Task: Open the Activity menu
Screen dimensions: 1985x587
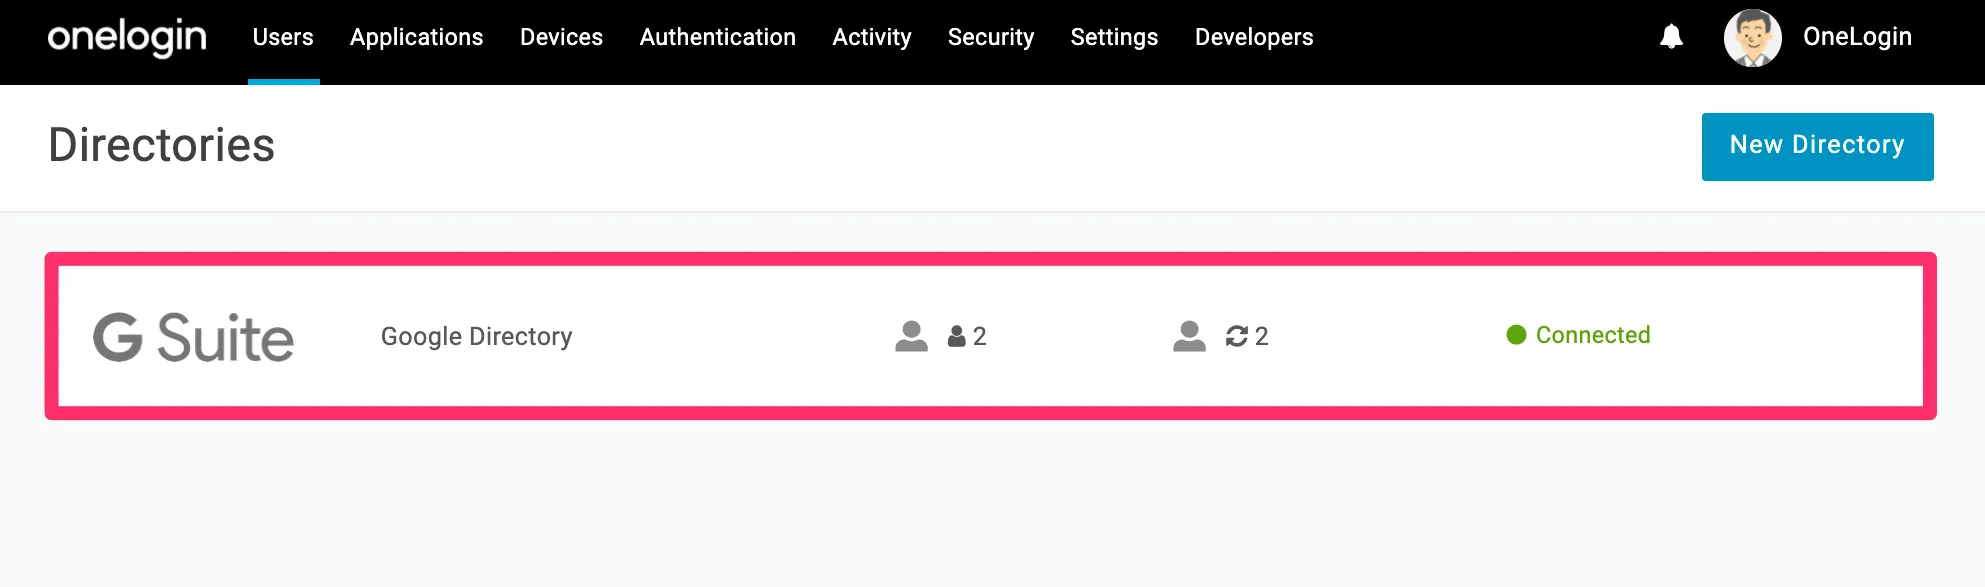Action: tap(871, 38)
